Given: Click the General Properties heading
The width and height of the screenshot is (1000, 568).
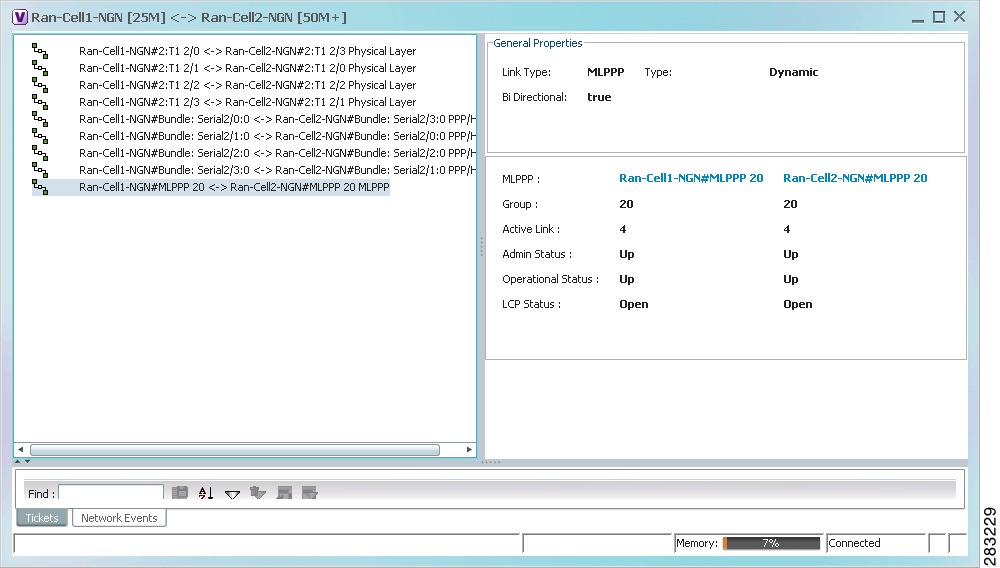Looking at the screenshot, I should [538, 43].
